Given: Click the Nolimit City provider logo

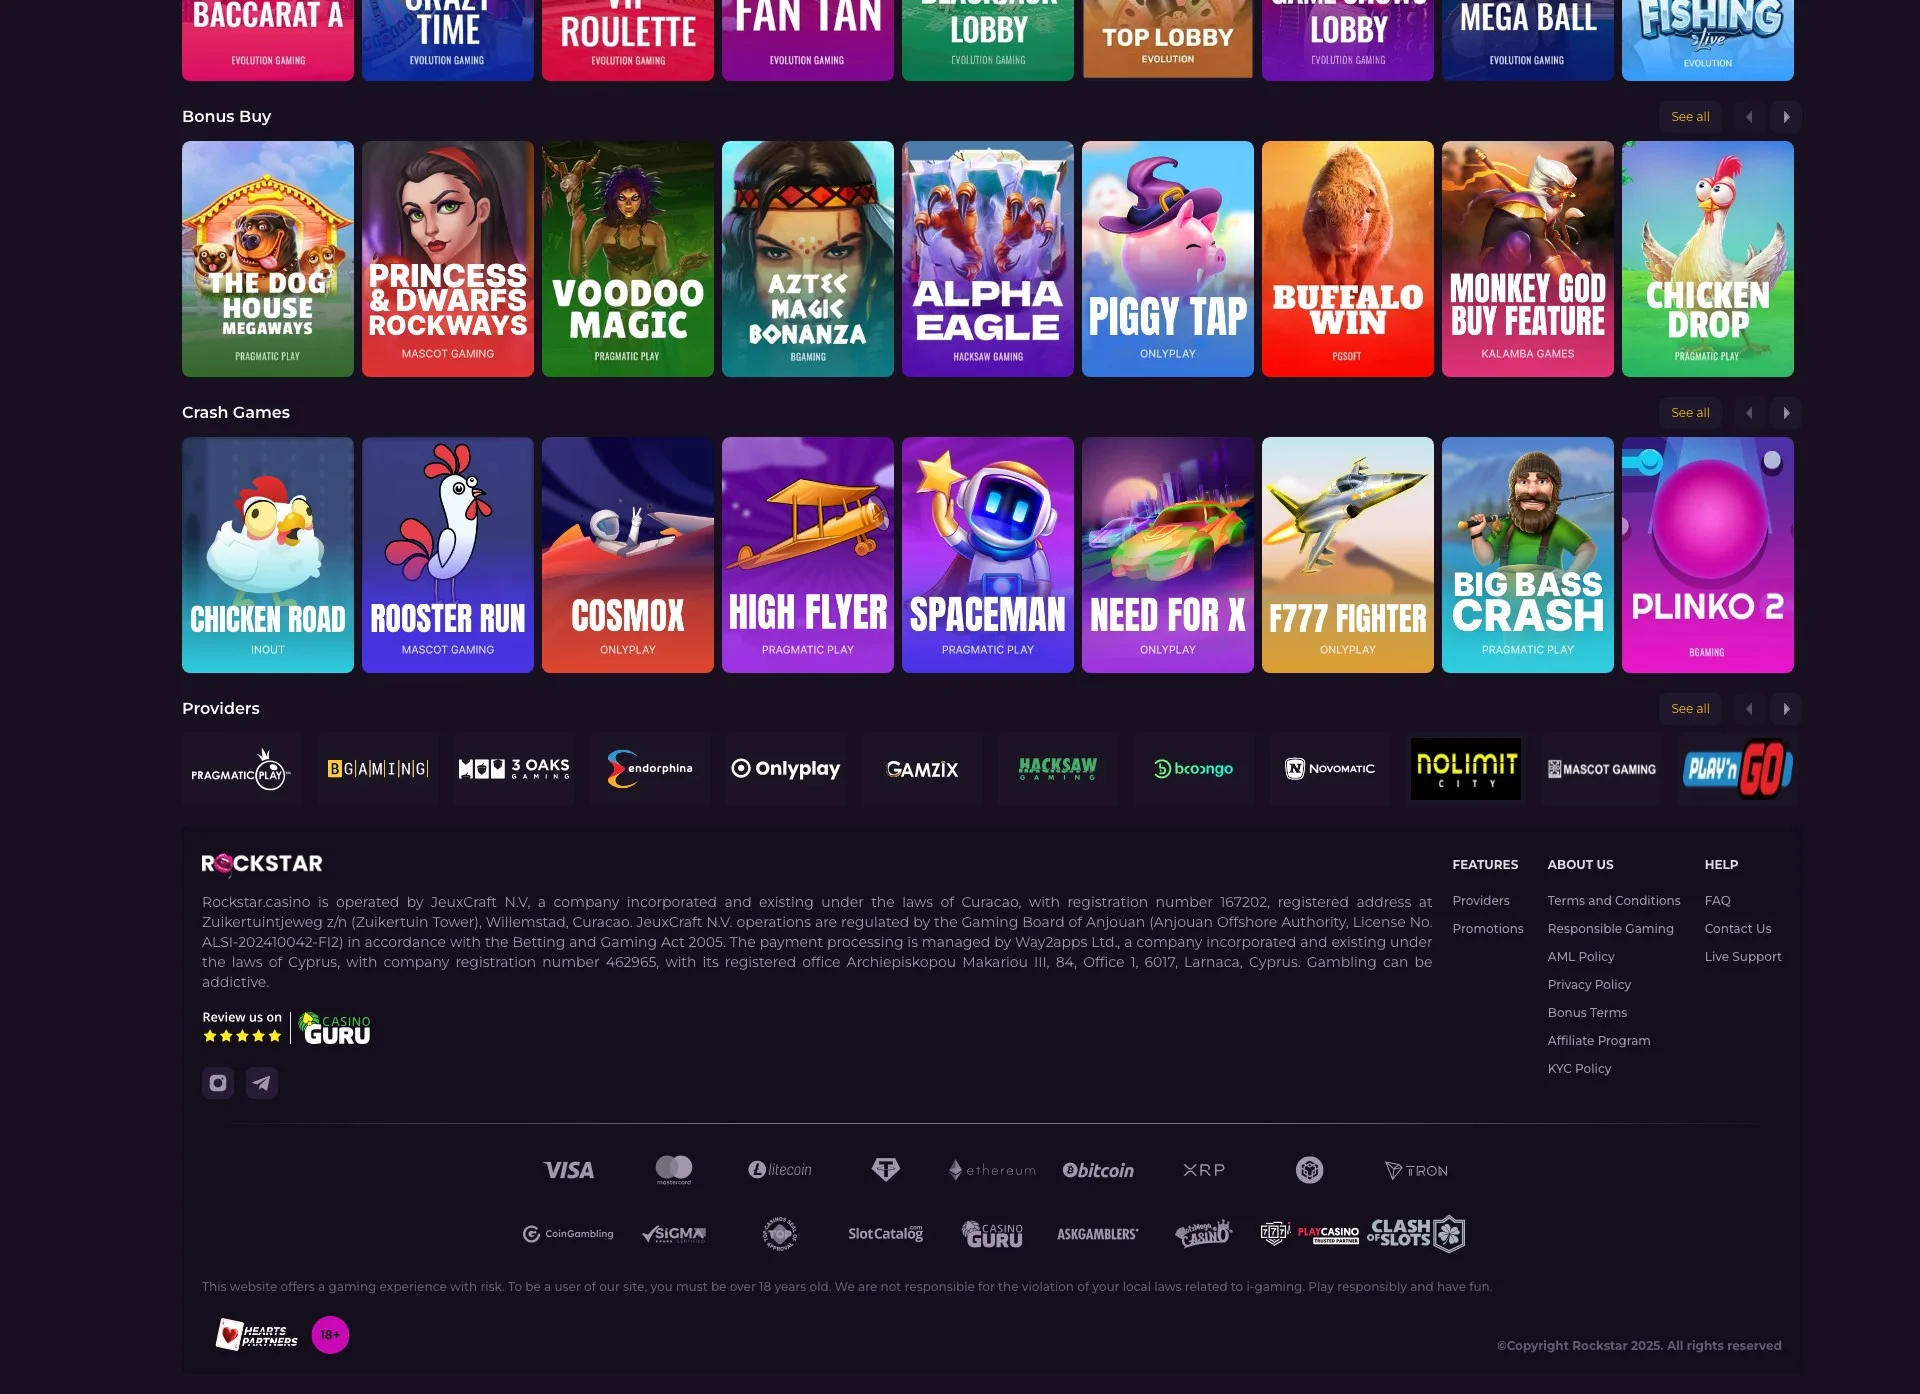Looking at the screenshot, I should coord(1466,769).
